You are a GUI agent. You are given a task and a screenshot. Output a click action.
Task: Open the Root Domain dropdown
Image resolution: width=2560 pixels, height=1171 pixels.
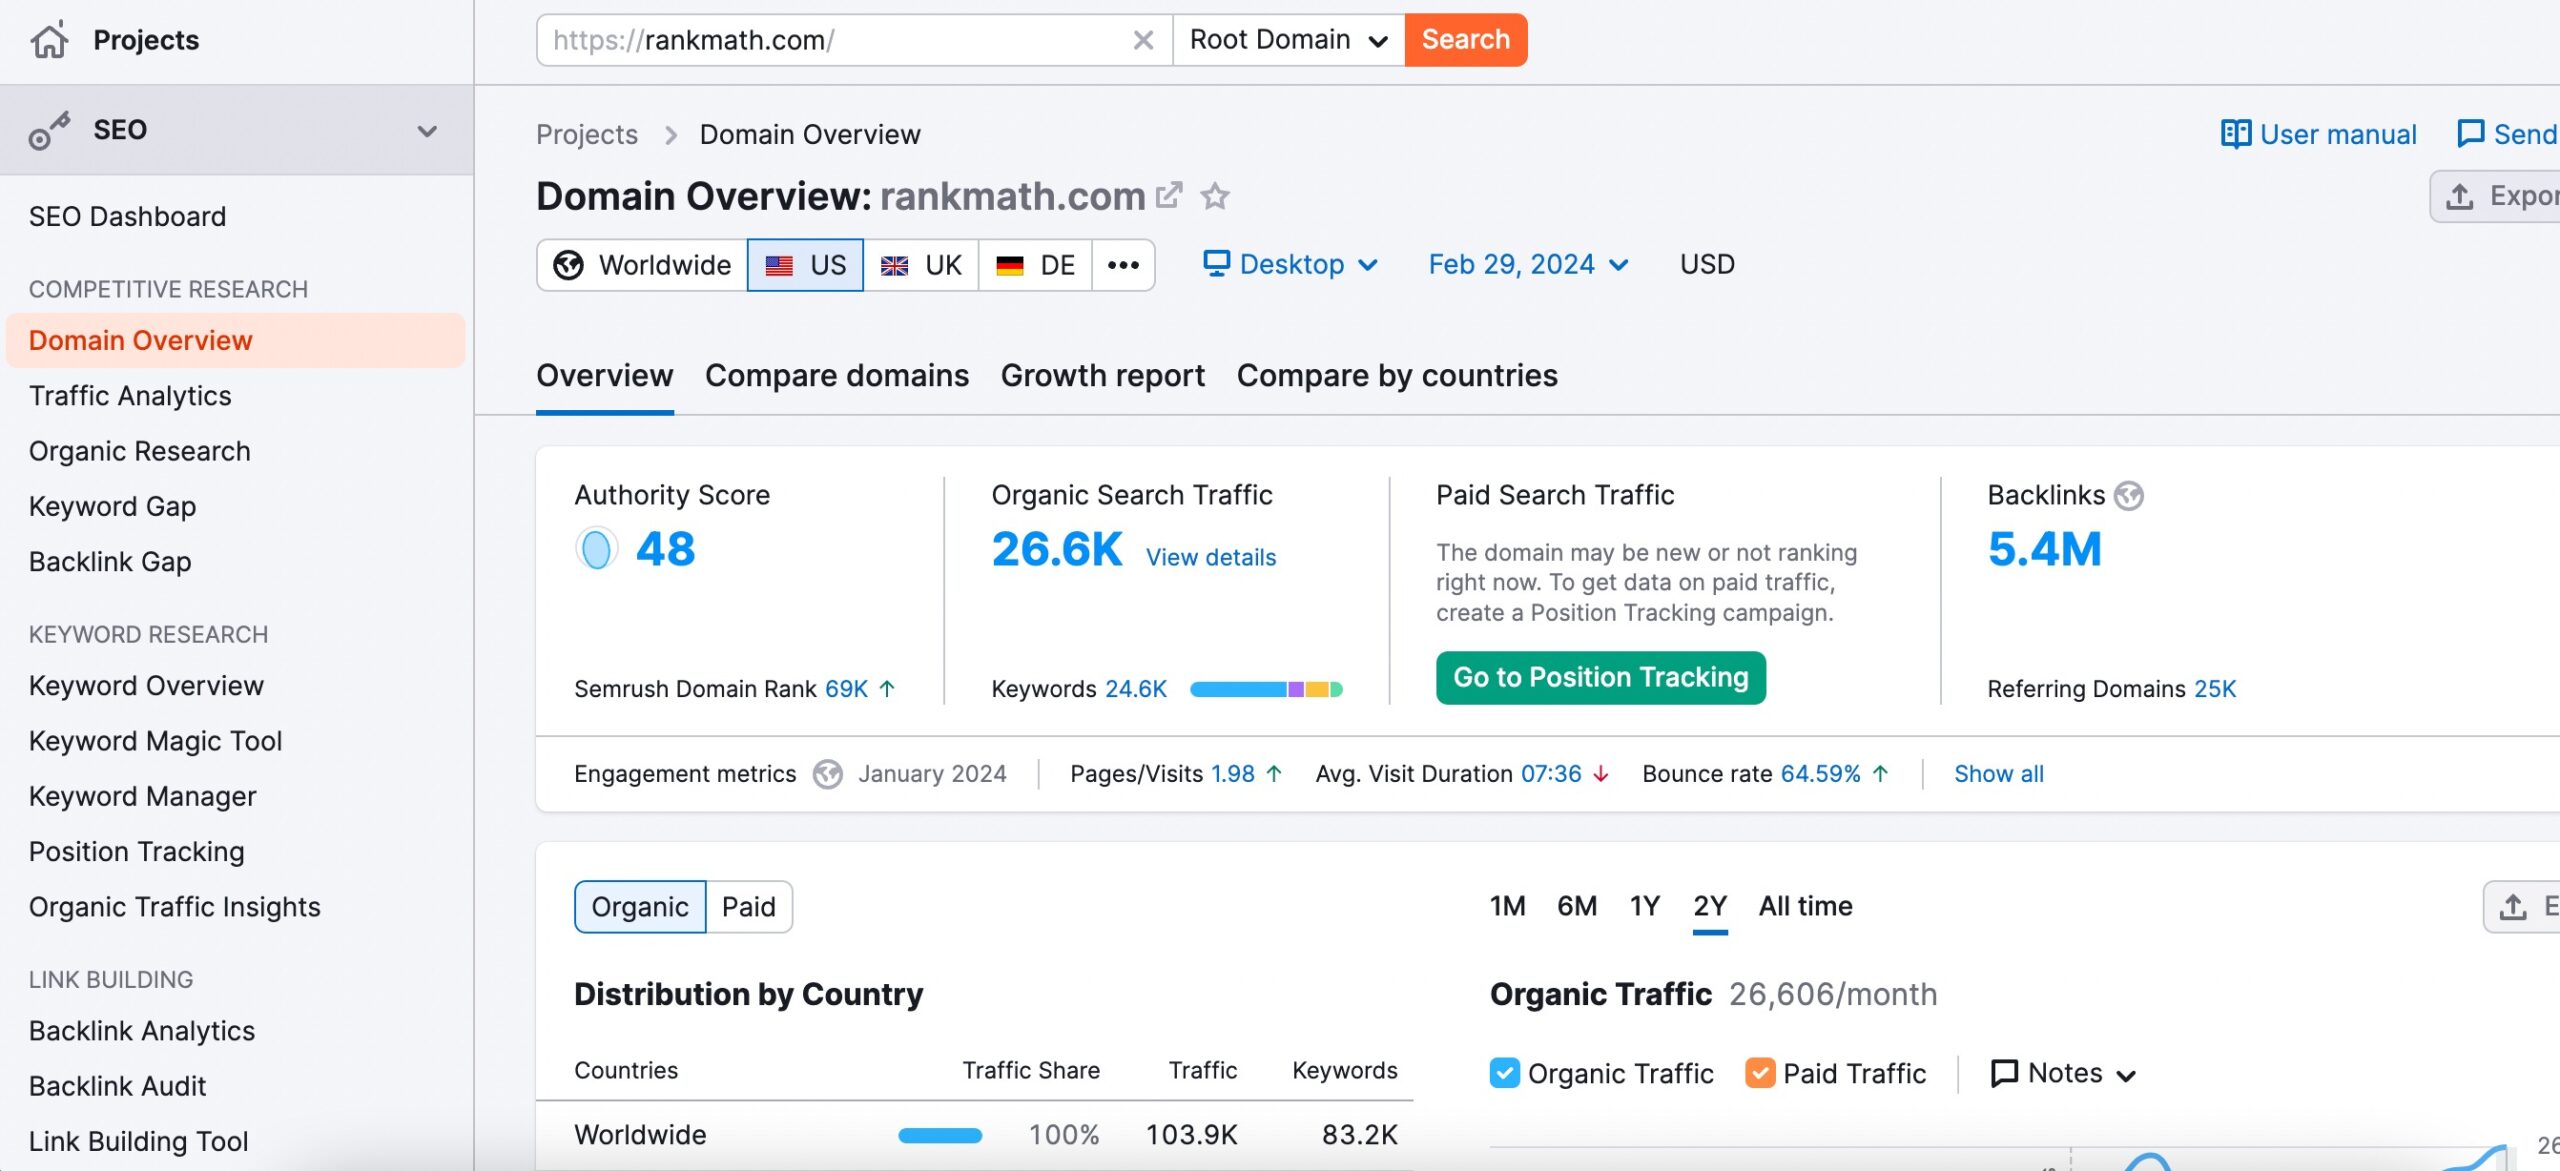coord(1288,40)
